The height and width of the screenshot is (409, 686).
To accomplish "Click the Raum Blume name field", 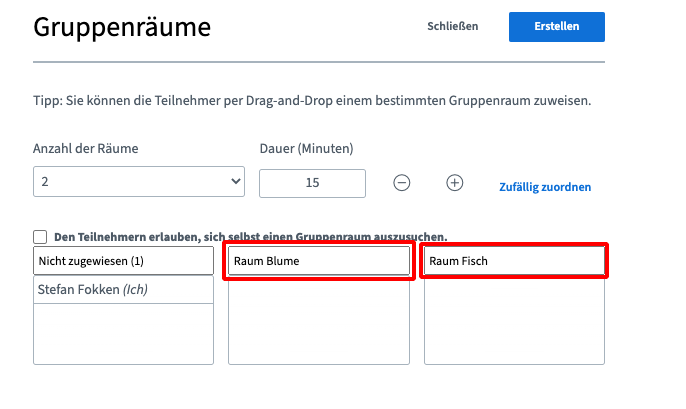I will click(318, 261).
